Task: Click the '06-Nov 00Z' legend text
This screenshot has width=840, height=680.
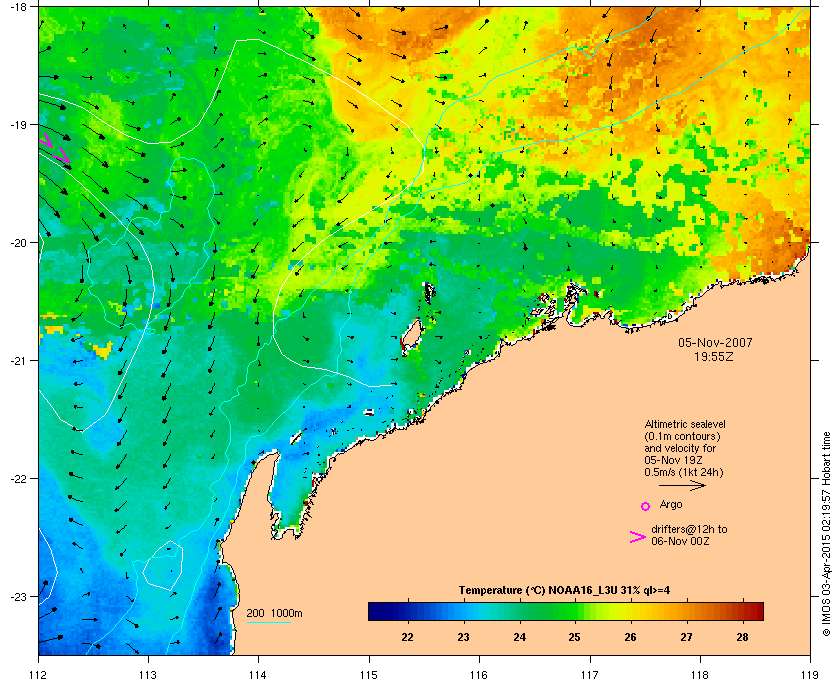Action: click(680, 541)
